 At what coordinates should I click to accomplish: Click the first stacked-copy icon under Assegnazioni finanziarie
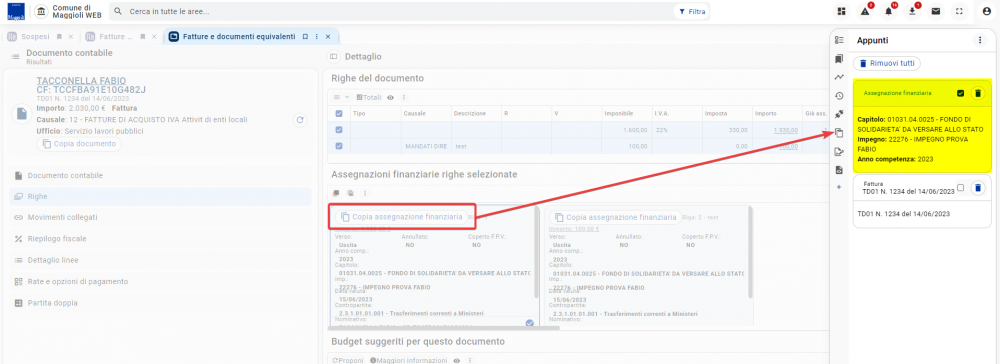pos(337,193)
